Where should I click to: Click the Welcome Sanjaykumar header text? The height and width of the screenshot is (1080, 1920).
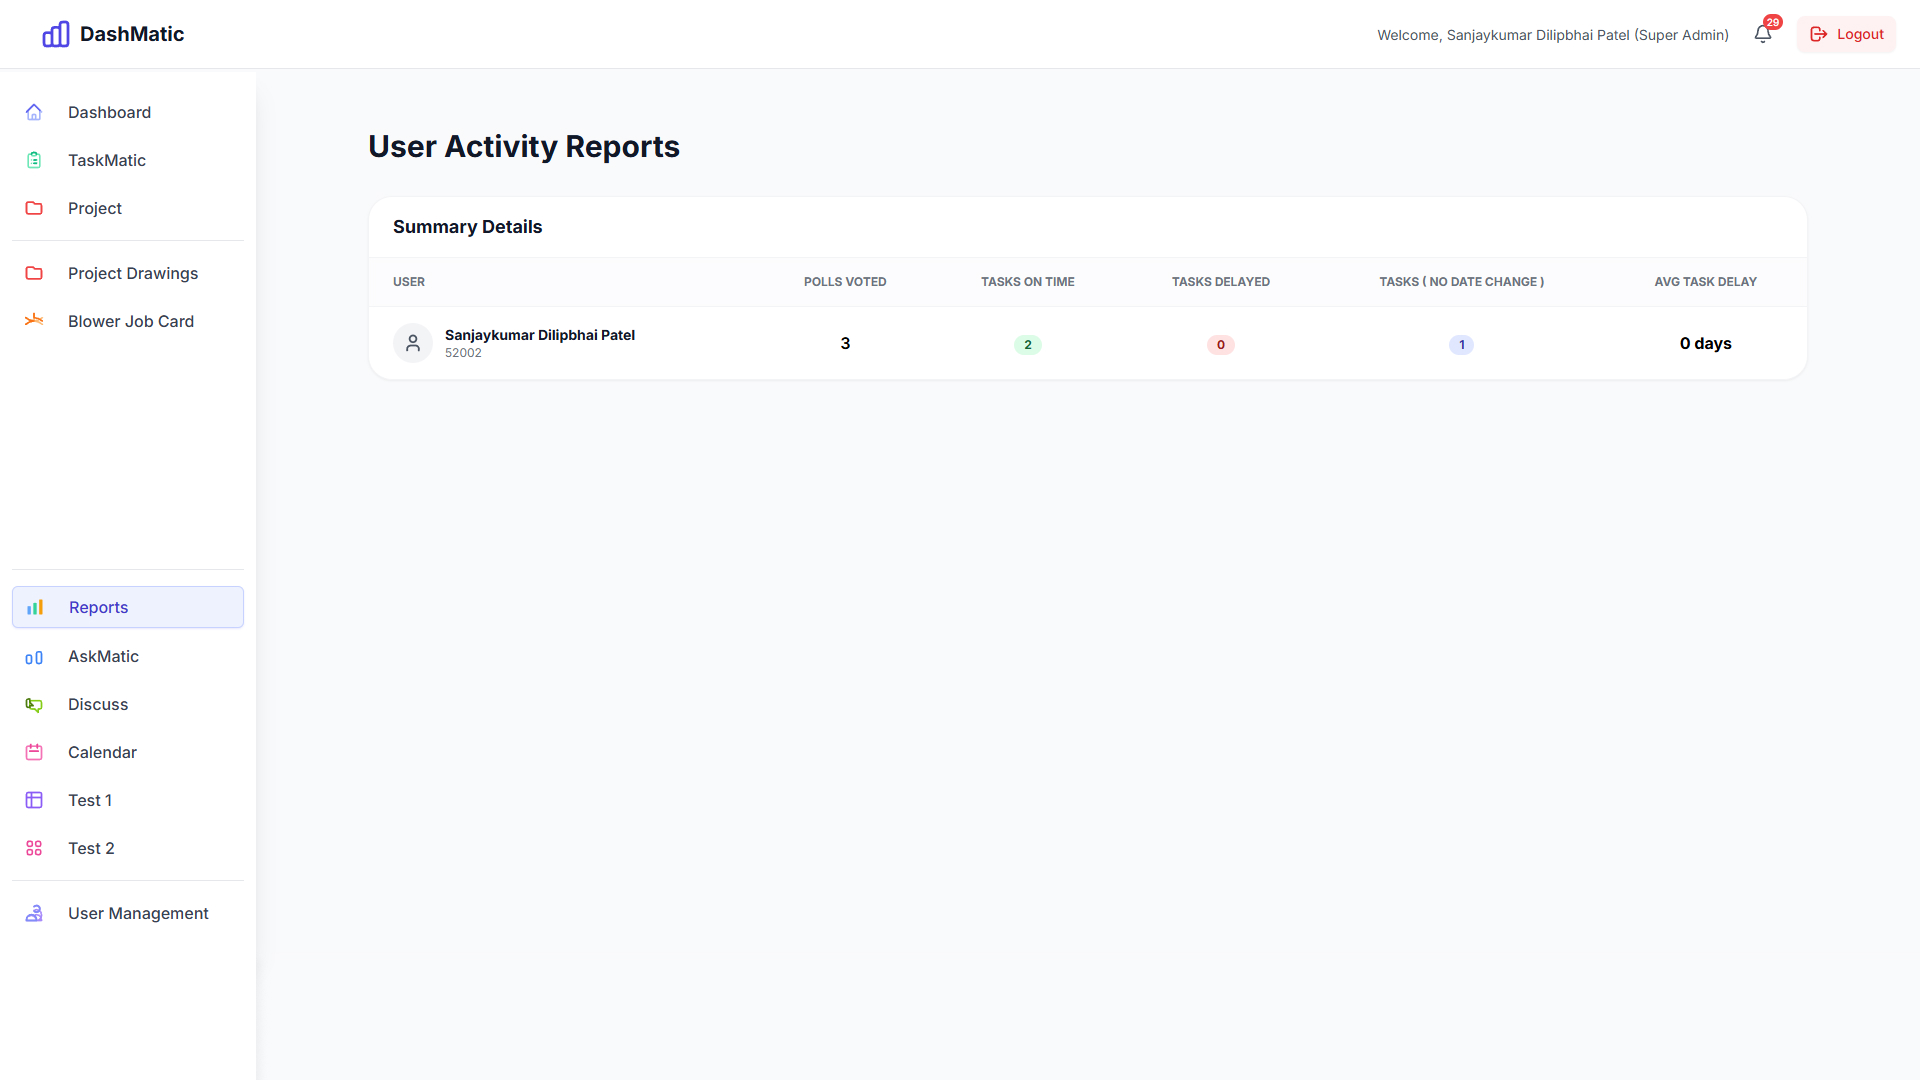1552,34
